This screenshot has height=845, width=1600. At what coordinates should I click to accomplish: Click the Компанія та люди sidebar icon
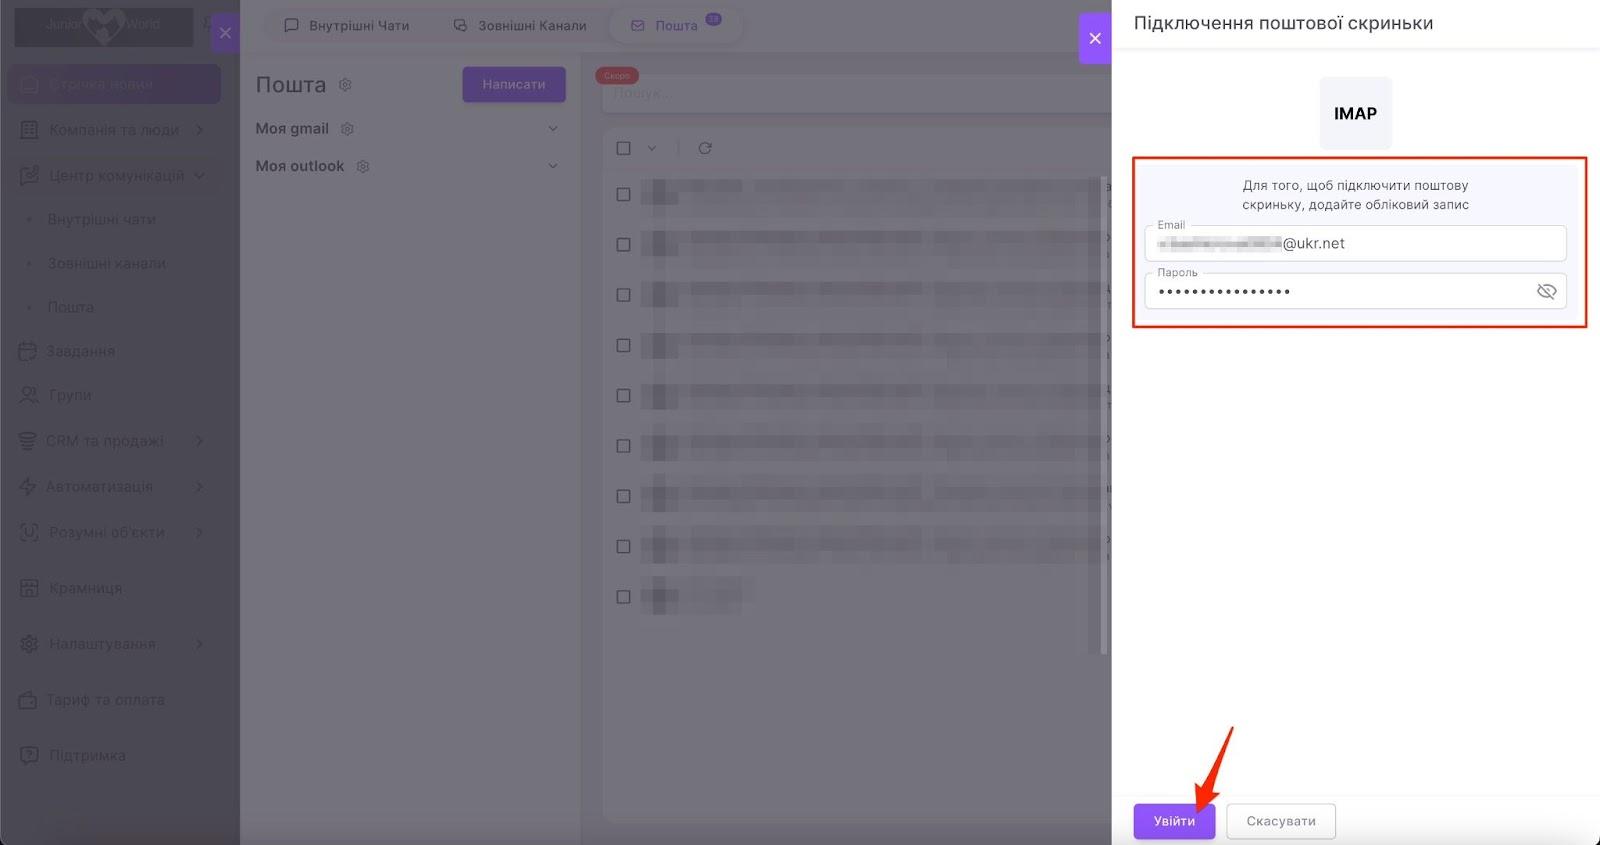(x=30, y=130)
